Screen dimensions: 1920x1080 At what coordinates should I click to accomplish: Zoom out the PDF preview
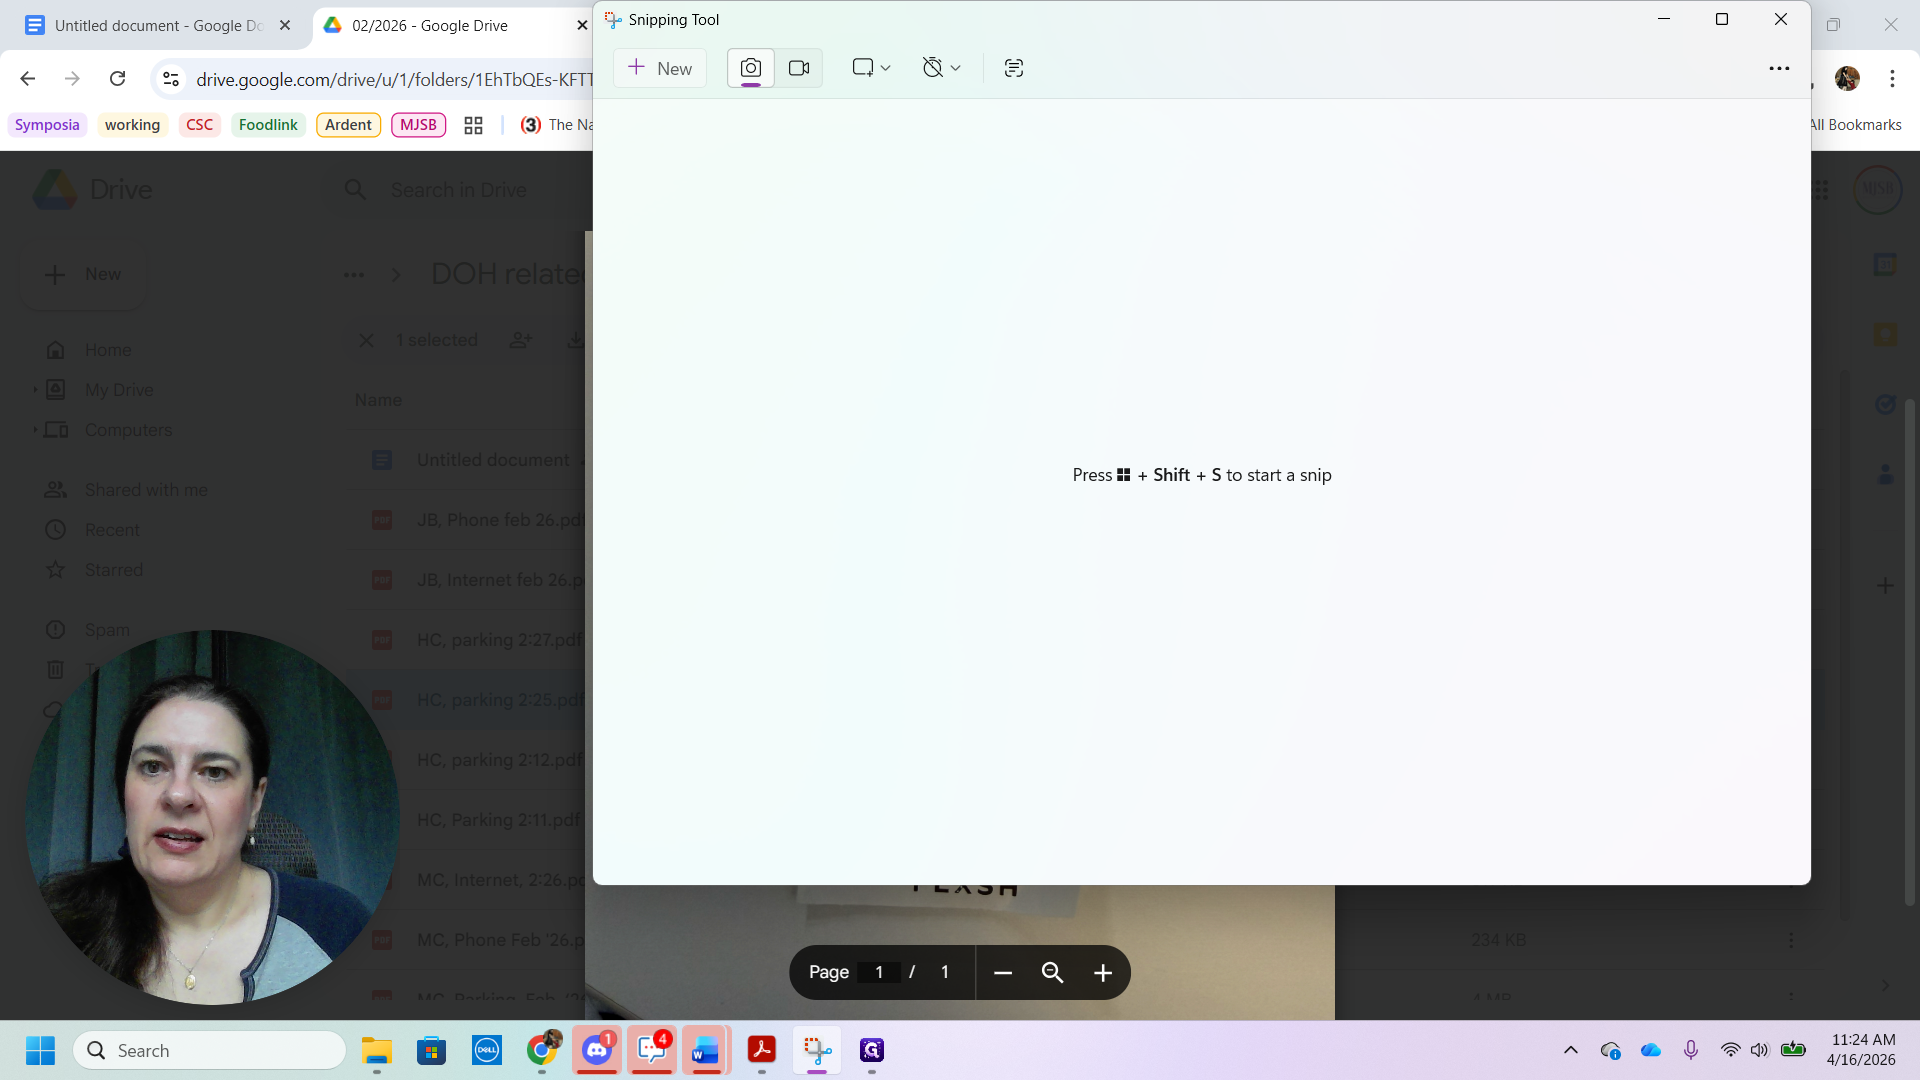(x=1003, y=973)
